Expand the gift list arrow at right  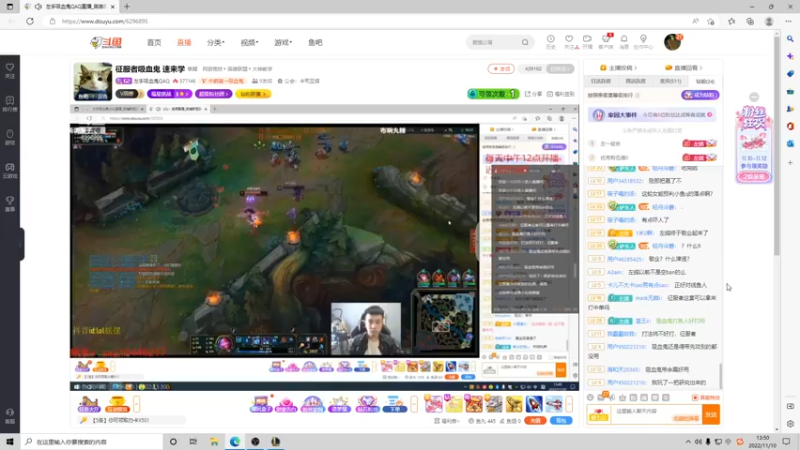[569, 404]
